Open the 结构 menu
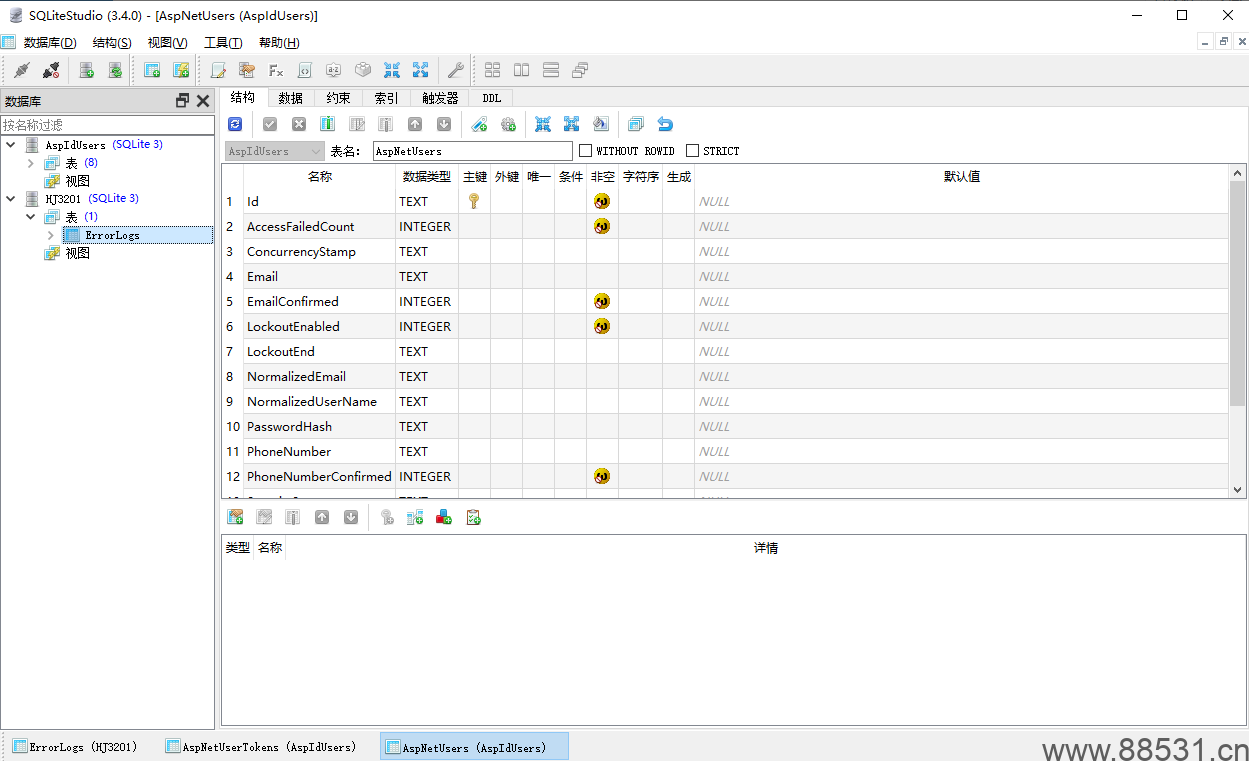This screenshot has width=1249, height=761. (x=111, y=42)
